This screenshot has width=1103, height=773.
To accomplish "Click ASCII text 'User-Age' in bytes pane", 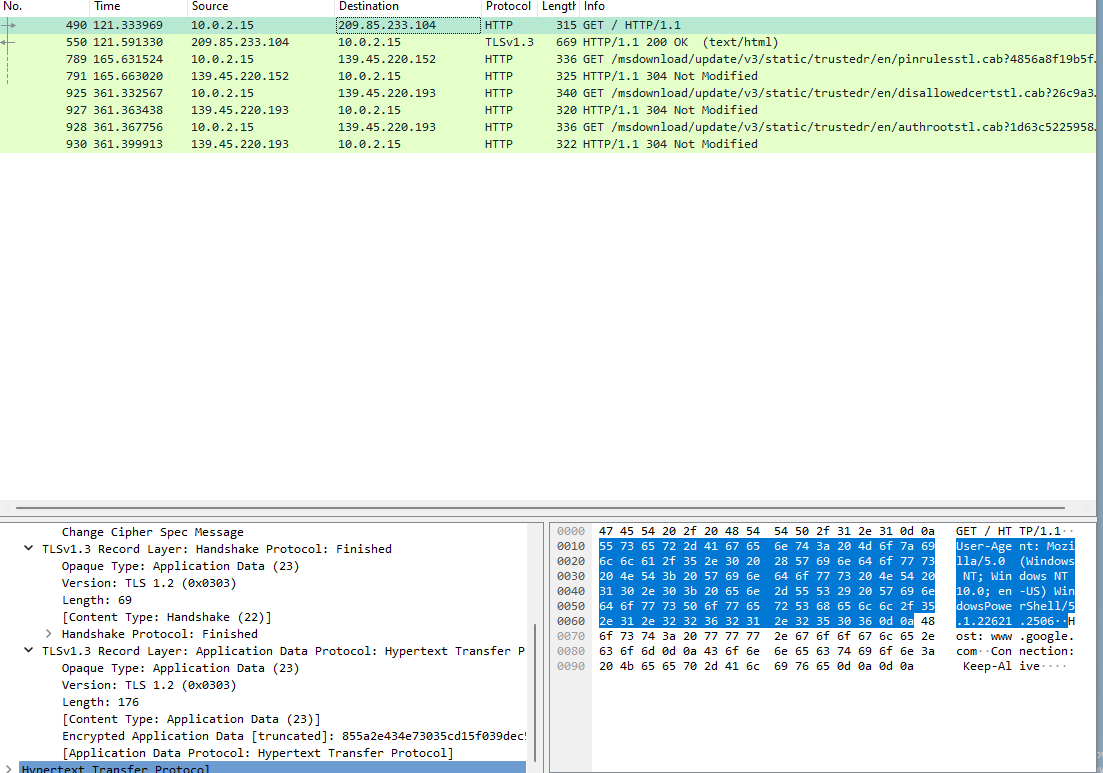I will tap(983, 546).
